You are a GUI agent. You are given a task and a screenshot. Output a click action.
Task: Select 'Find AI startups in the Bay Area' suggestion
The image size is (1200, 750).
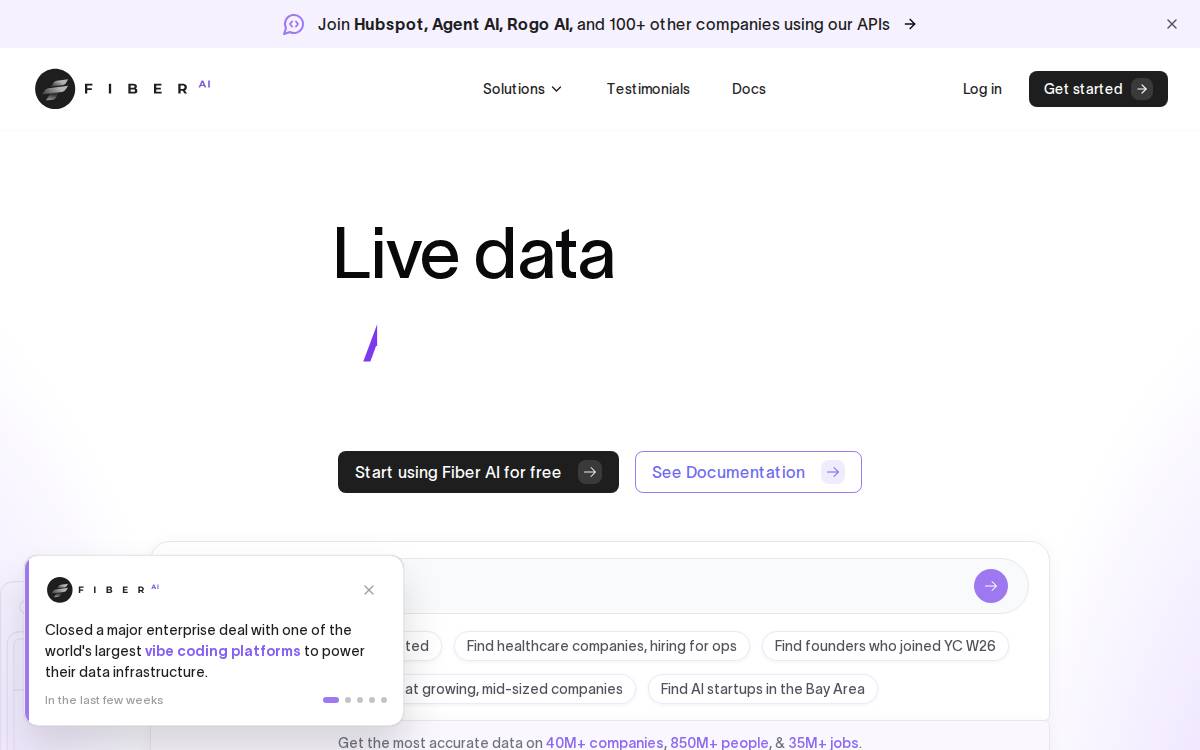[x=762, y=689]
